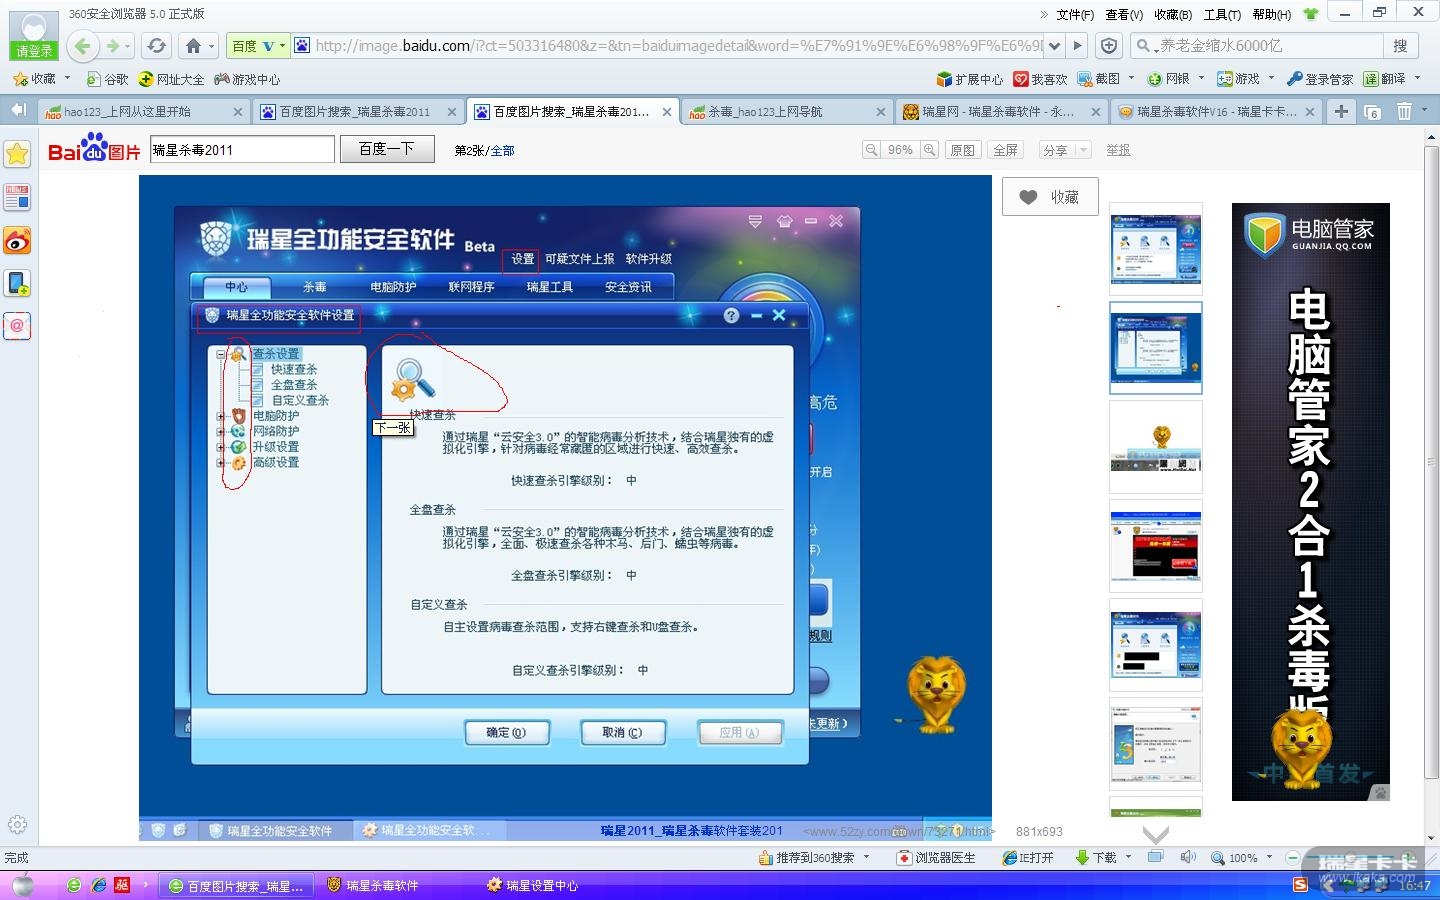
Task: Open the Weibo icon in the sidebar
Action: pyautogui.click(x=17, y=240)
